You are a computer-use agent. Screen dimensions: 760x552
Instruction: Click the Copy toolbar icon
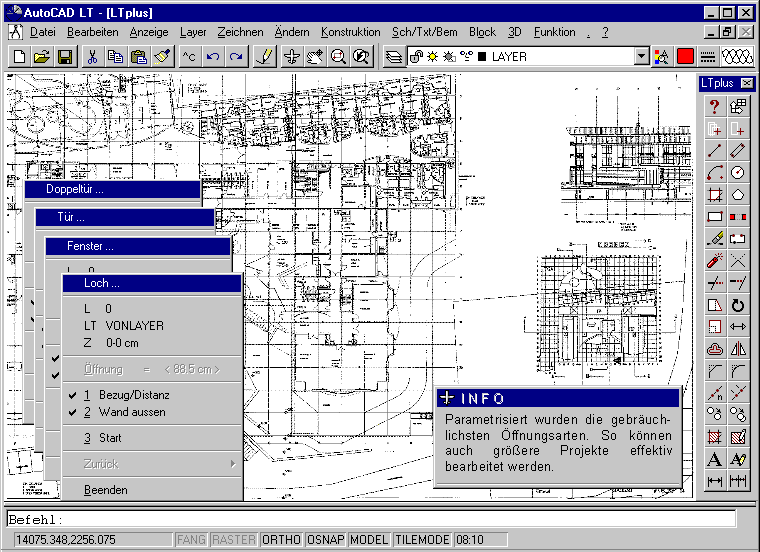click(x=115, y=57)
